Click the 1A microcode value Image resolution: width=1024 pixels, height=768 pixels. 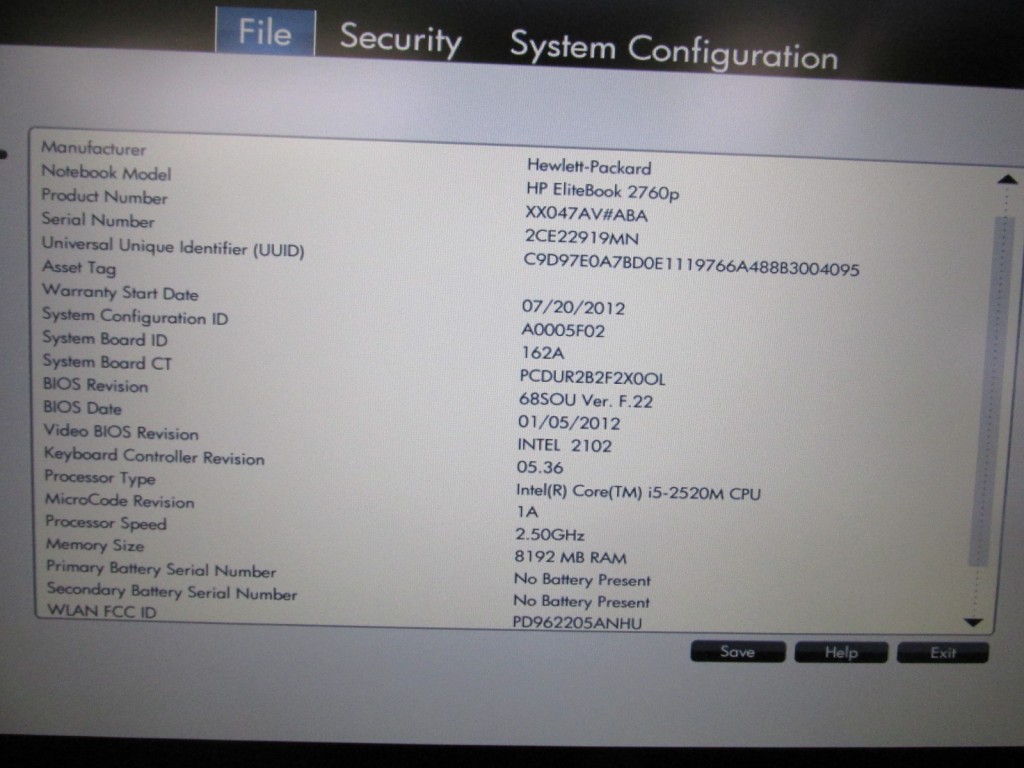527,512
